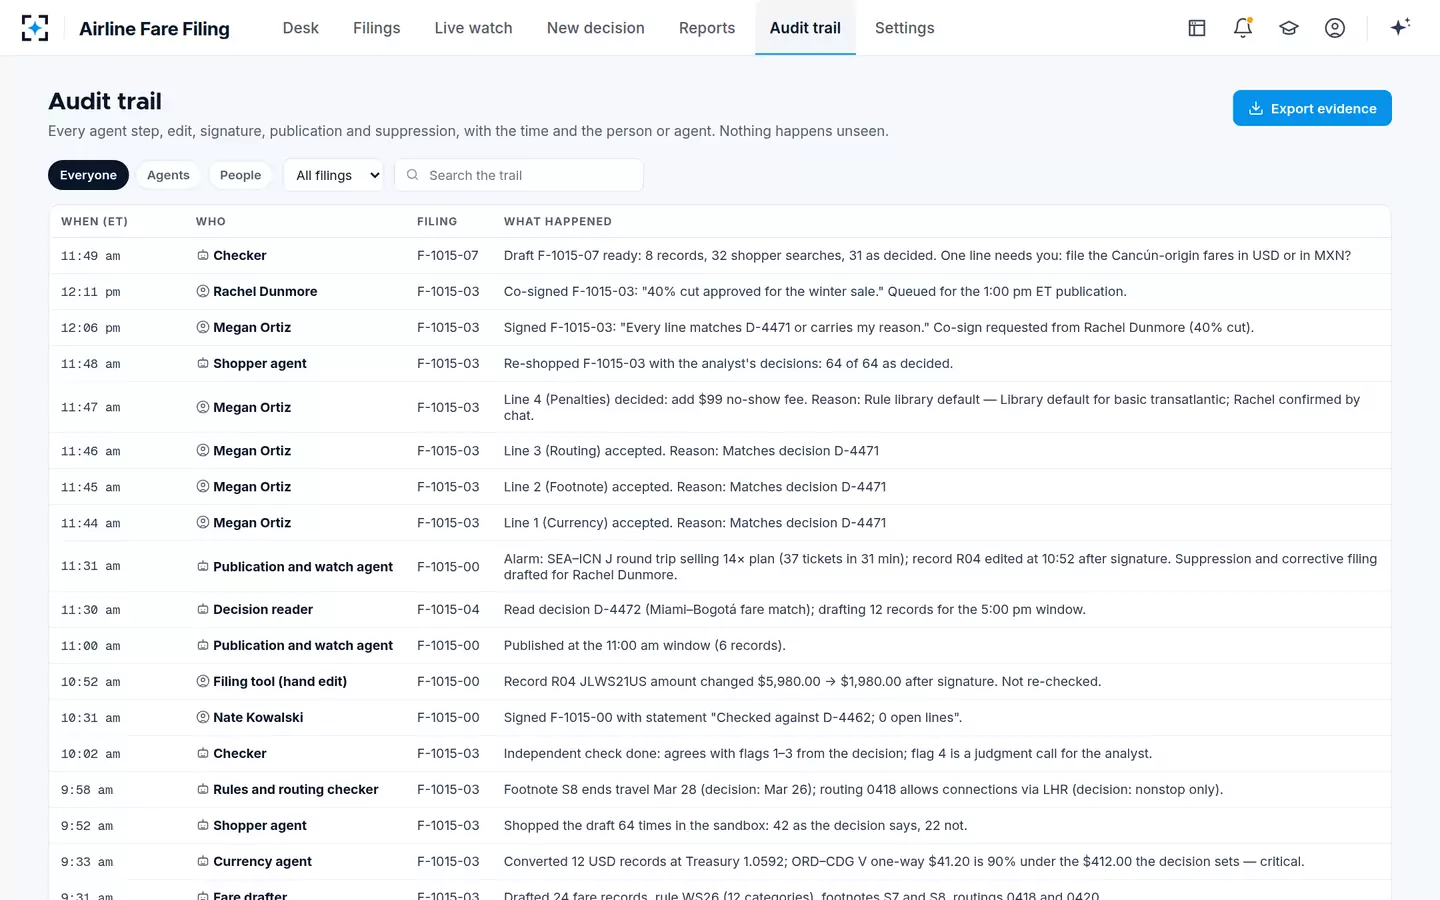1440x900 pixels.
Task: Open the New decision tab
Action: [x=596, y=28]
